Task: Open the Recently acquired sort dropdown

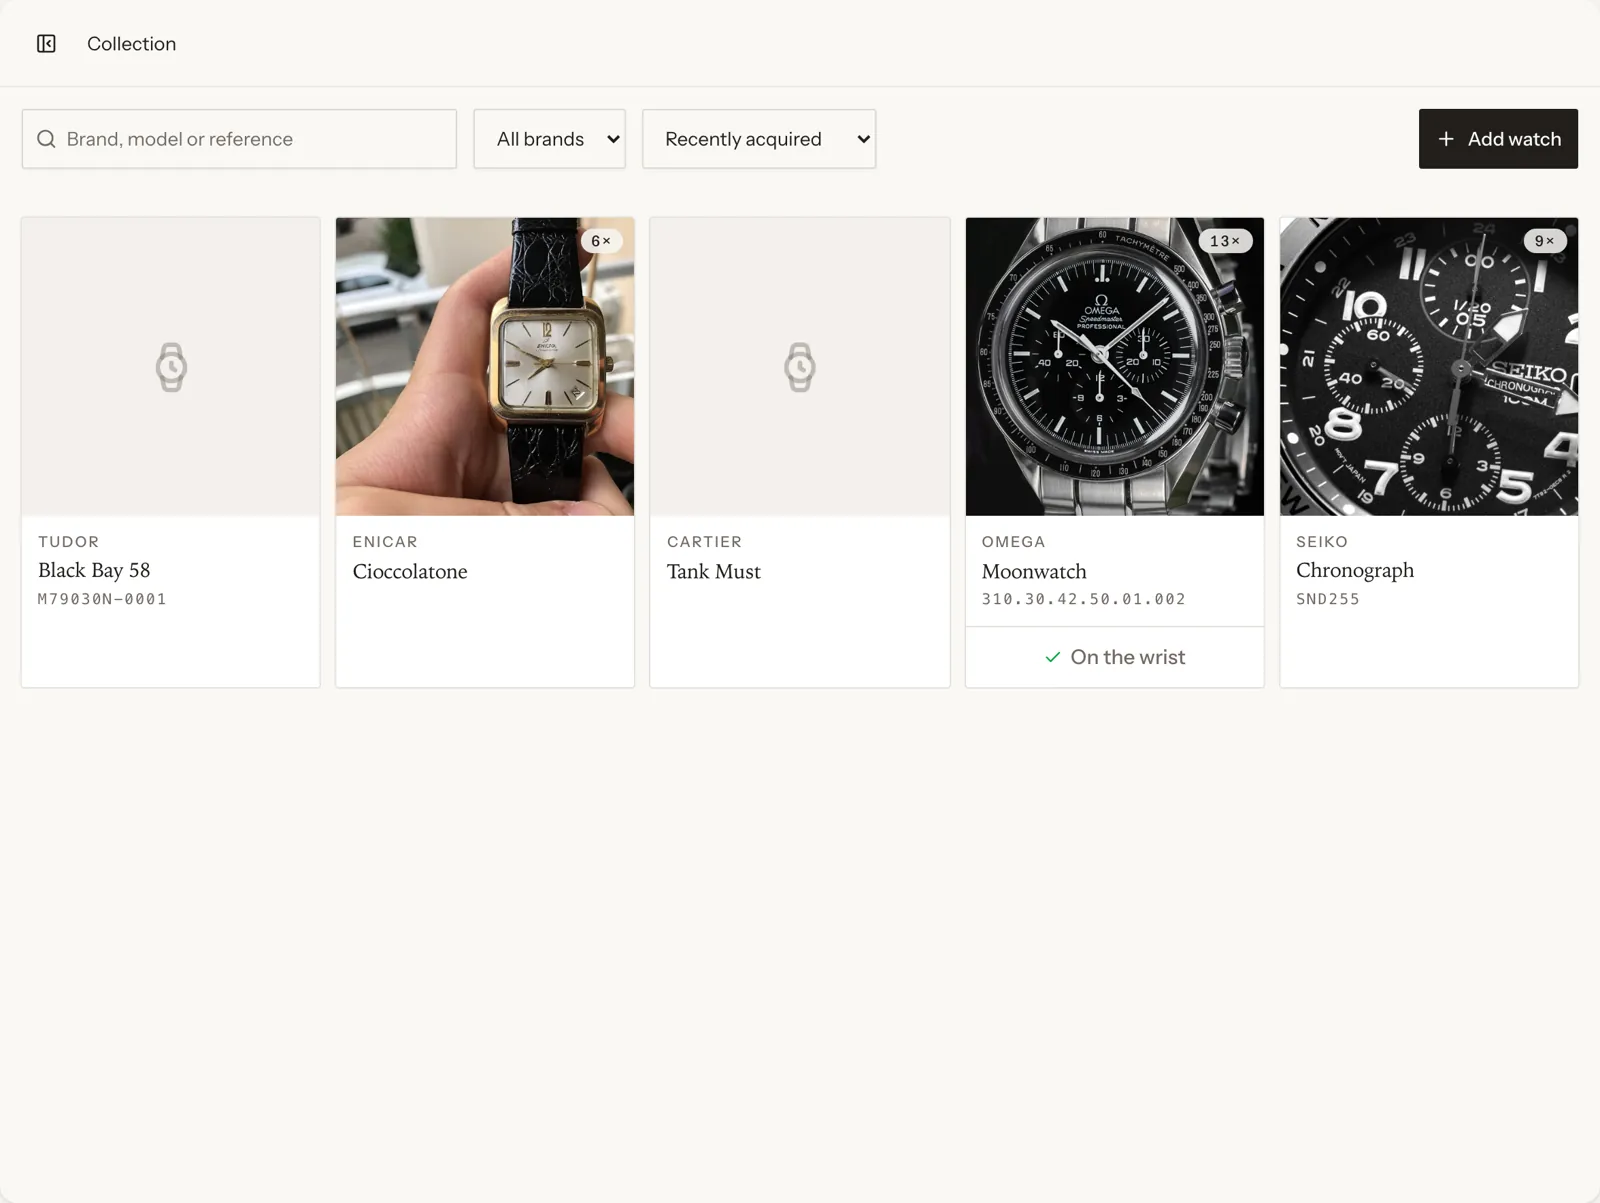Action: [759, 139]
